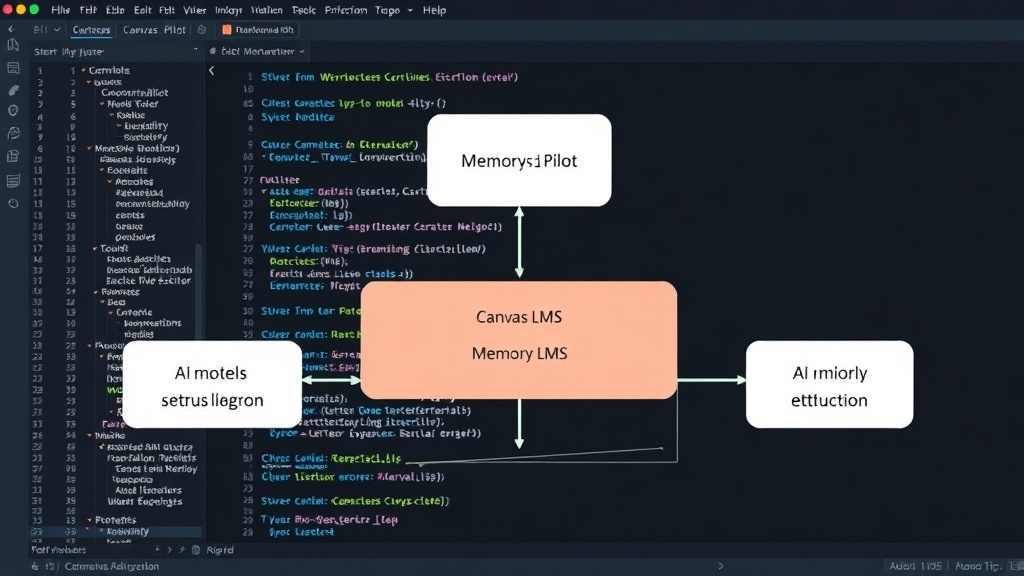Click the Cemenus Adirgetion status bar entry
This screenshot has height=576, width=1024.
click(112, 566)
